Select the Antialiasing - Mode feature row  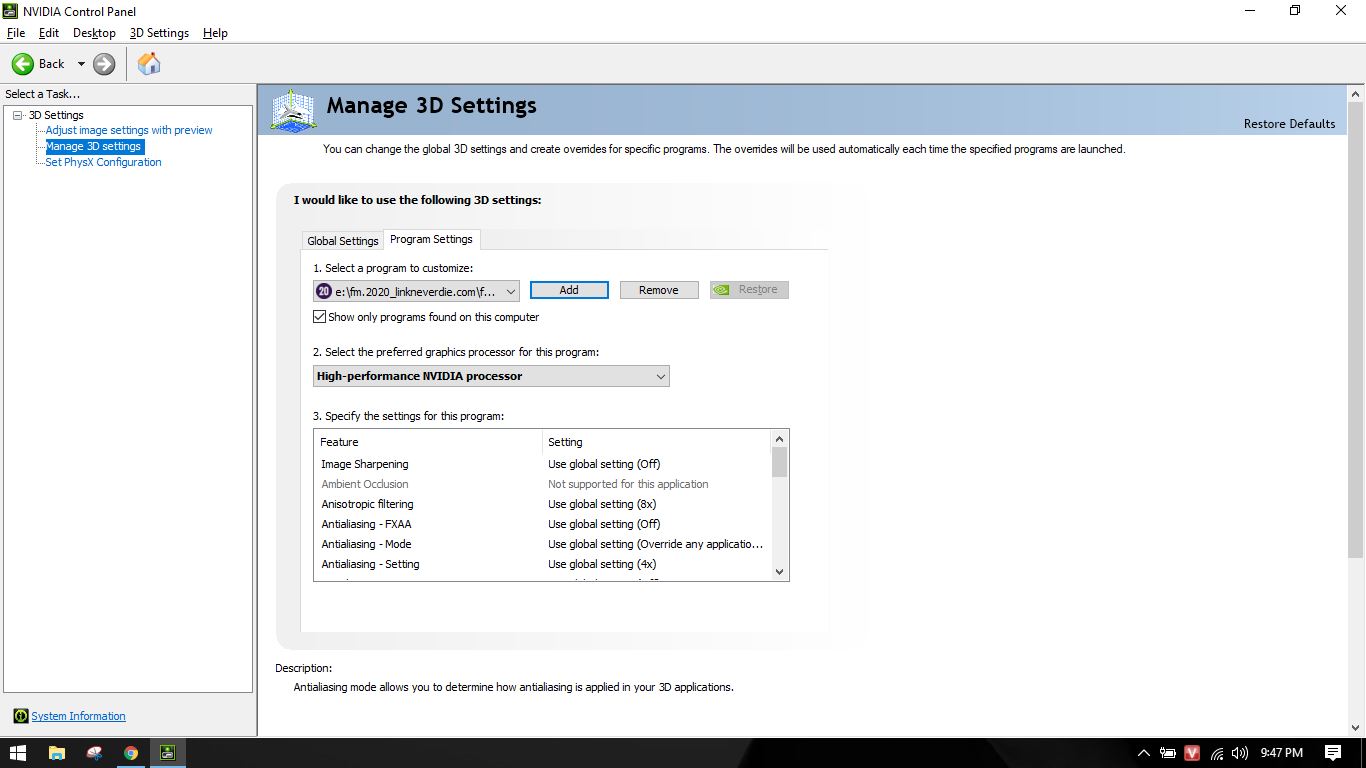[366, 544]
